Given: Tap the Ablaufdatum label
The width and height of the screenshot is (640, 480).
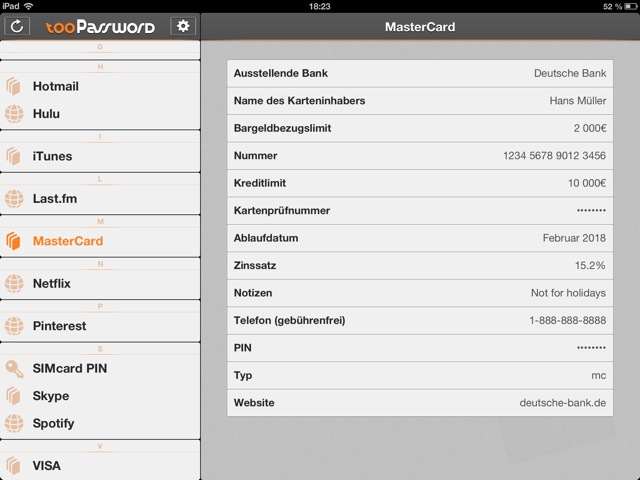Looking at the screenshot, I should pyautogui.click(x=266, y=238).
